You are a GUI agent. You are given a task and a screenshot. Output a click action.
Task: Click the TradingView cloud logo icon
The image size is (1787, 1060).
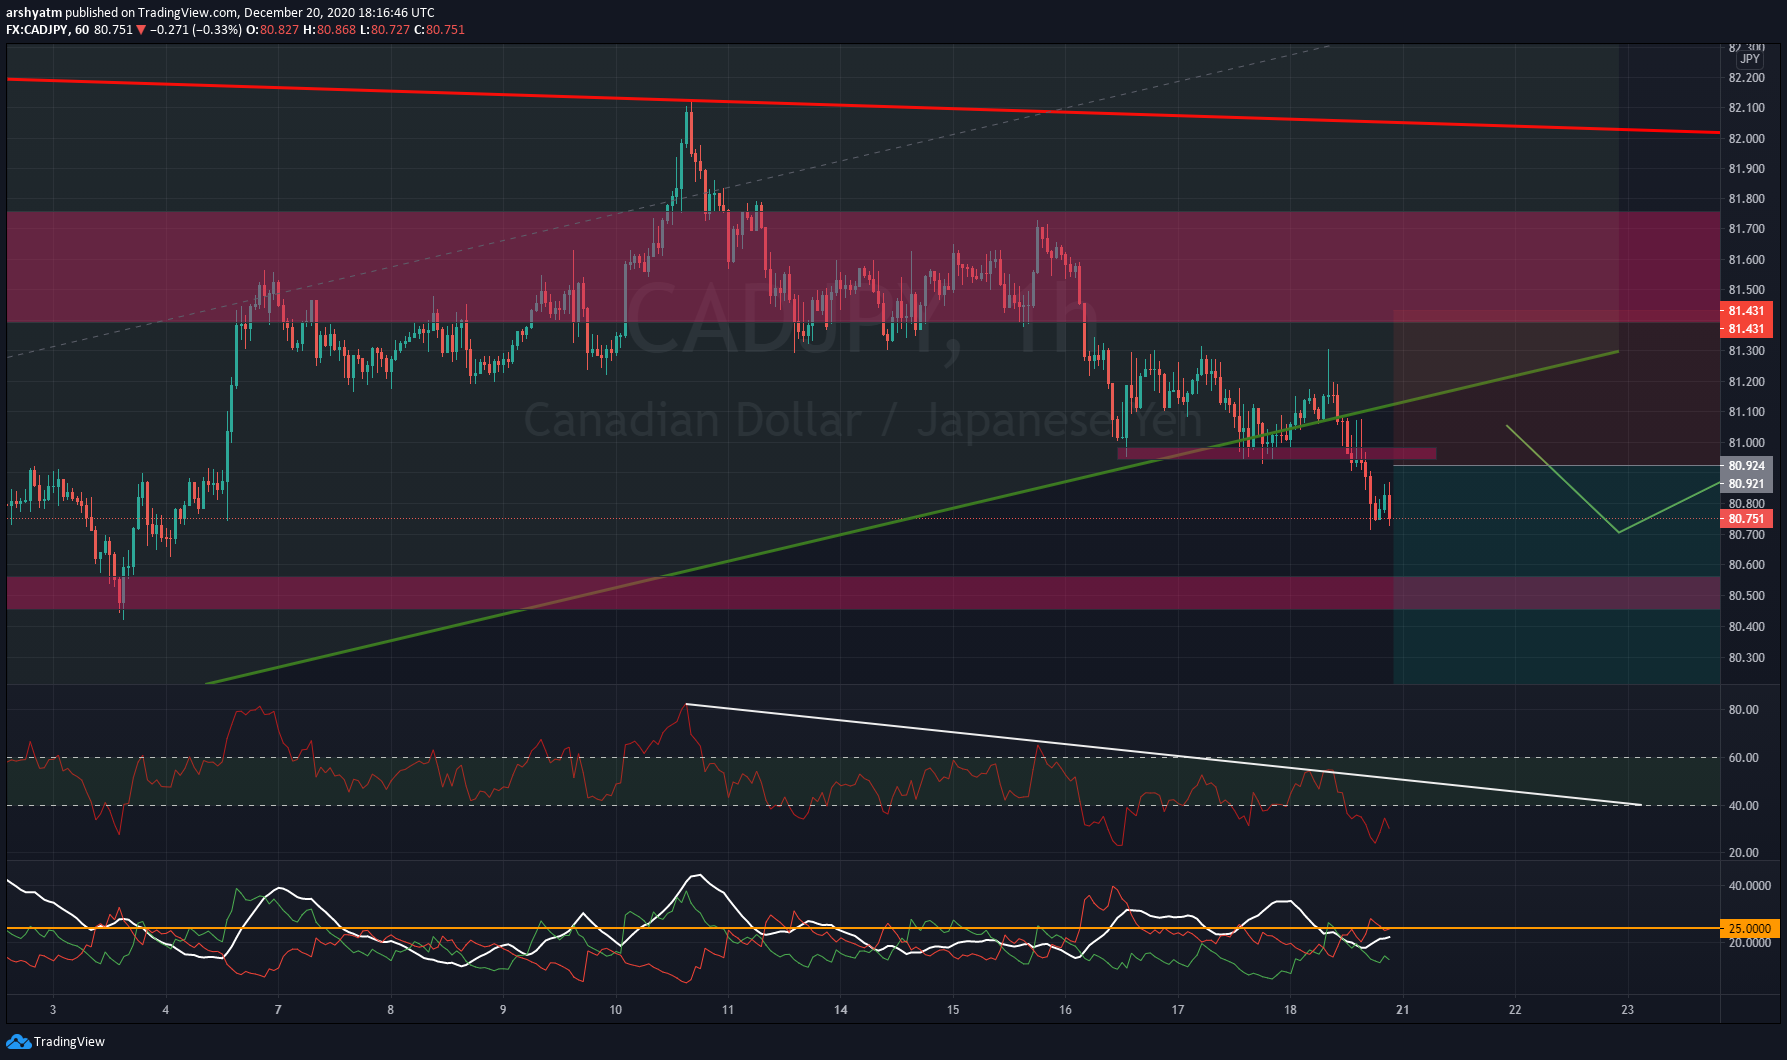18,1042
